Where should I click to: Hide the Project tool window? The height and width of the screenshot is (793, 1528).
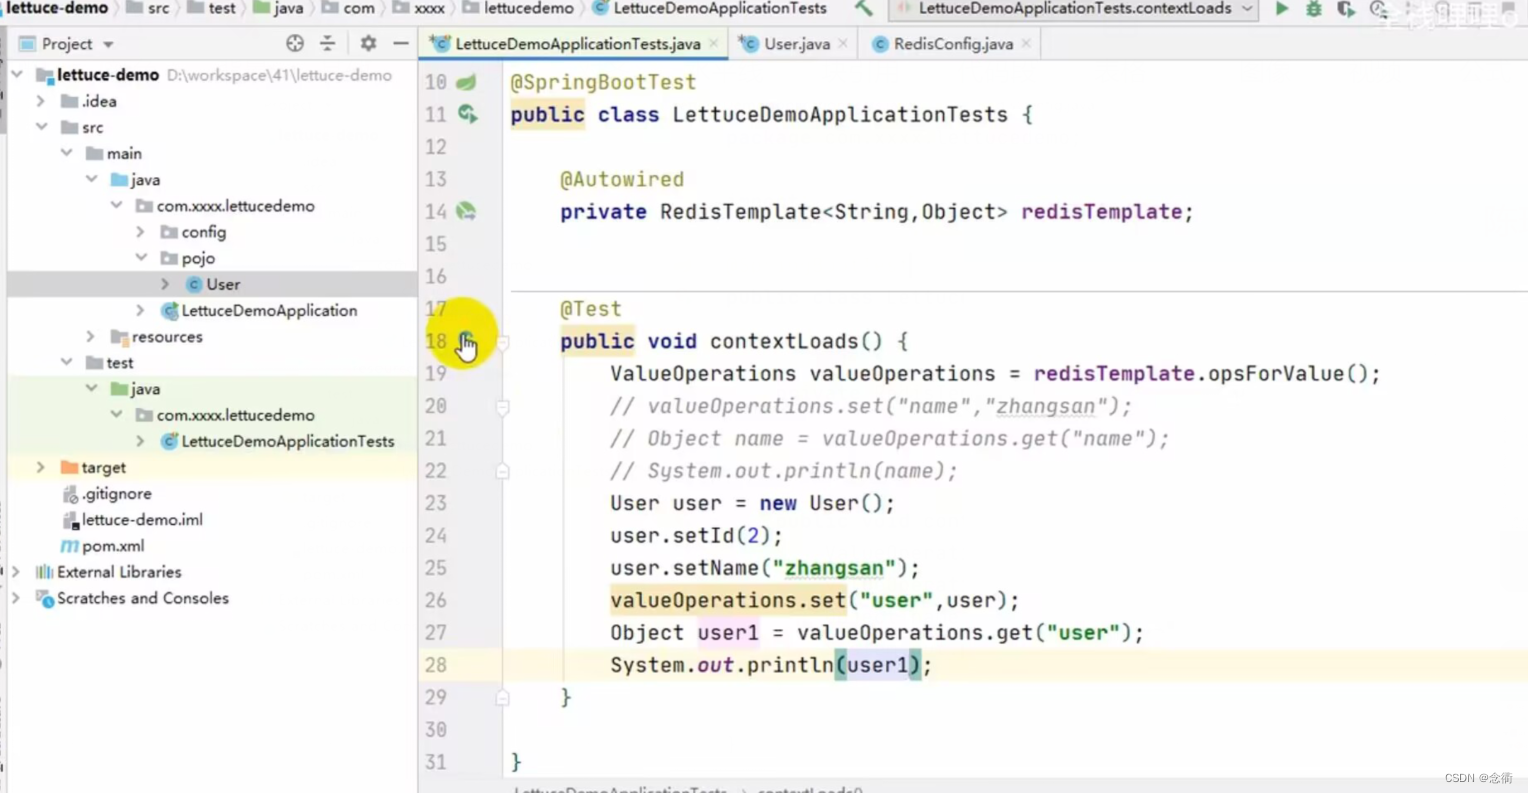click(401, 44)
